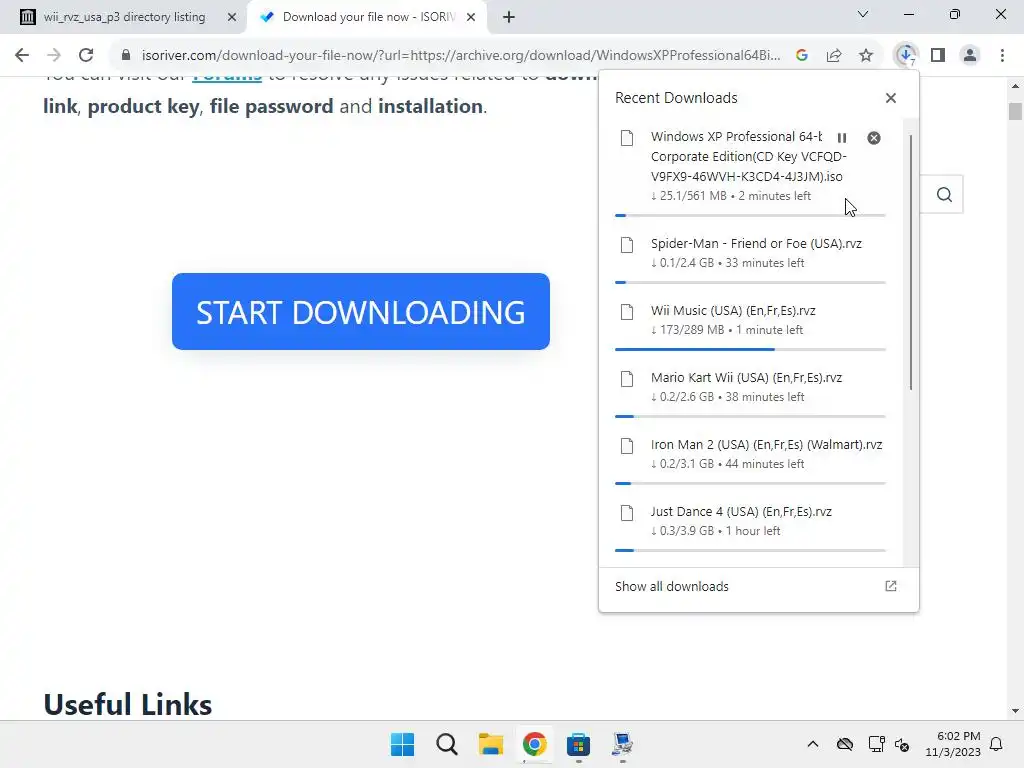Go forward to the next page
The width and height of the screenshot is (1024, 768).
tap(54, 55)
